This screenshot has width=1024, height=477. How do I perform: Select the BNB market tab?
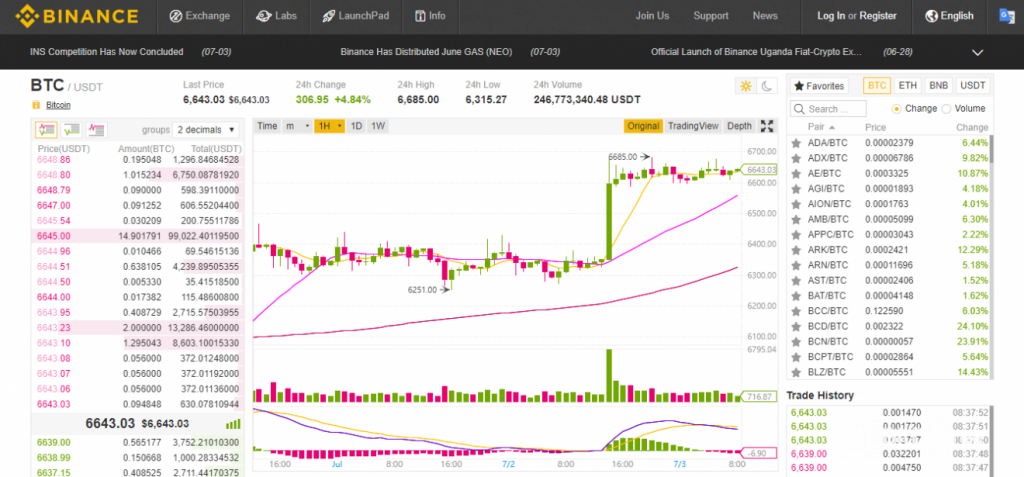pos(938,86)
